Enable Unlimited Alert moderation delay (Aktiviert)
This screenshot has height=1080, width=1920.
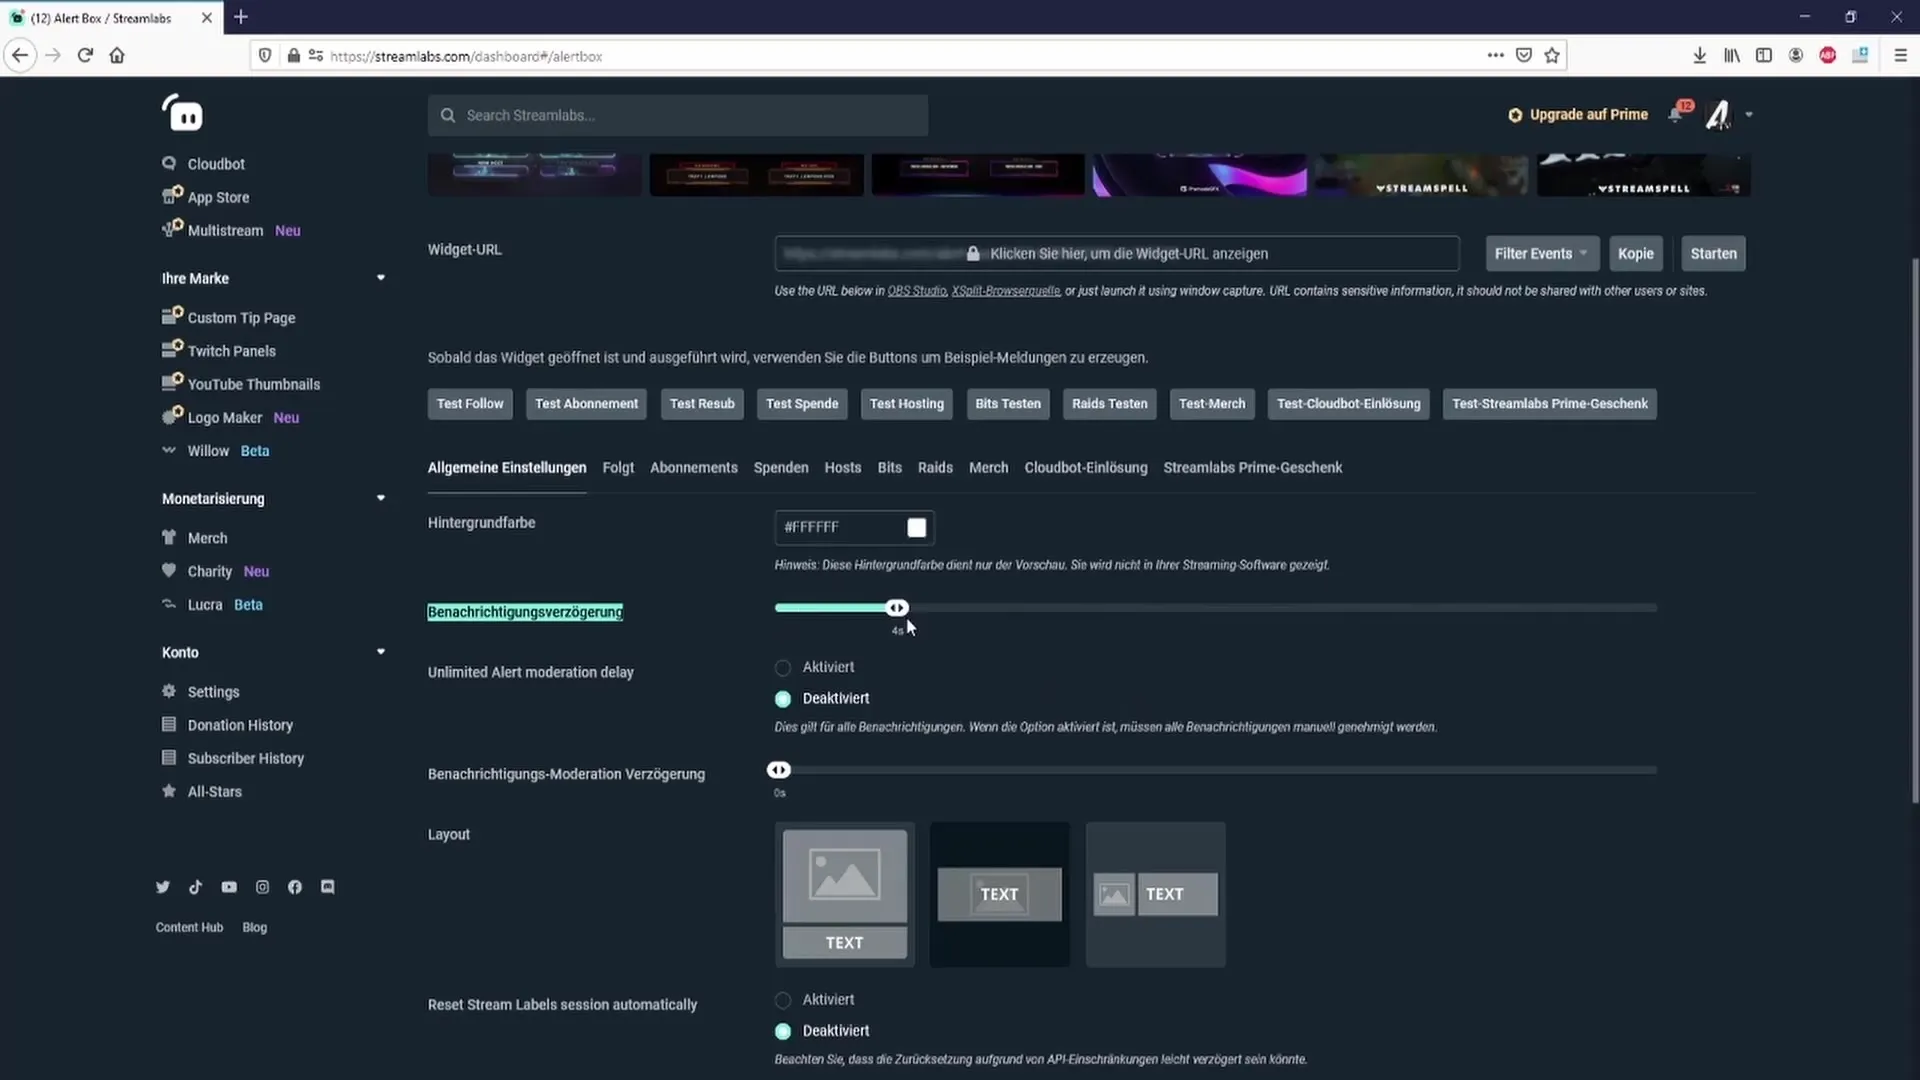[x=783, y=667]
